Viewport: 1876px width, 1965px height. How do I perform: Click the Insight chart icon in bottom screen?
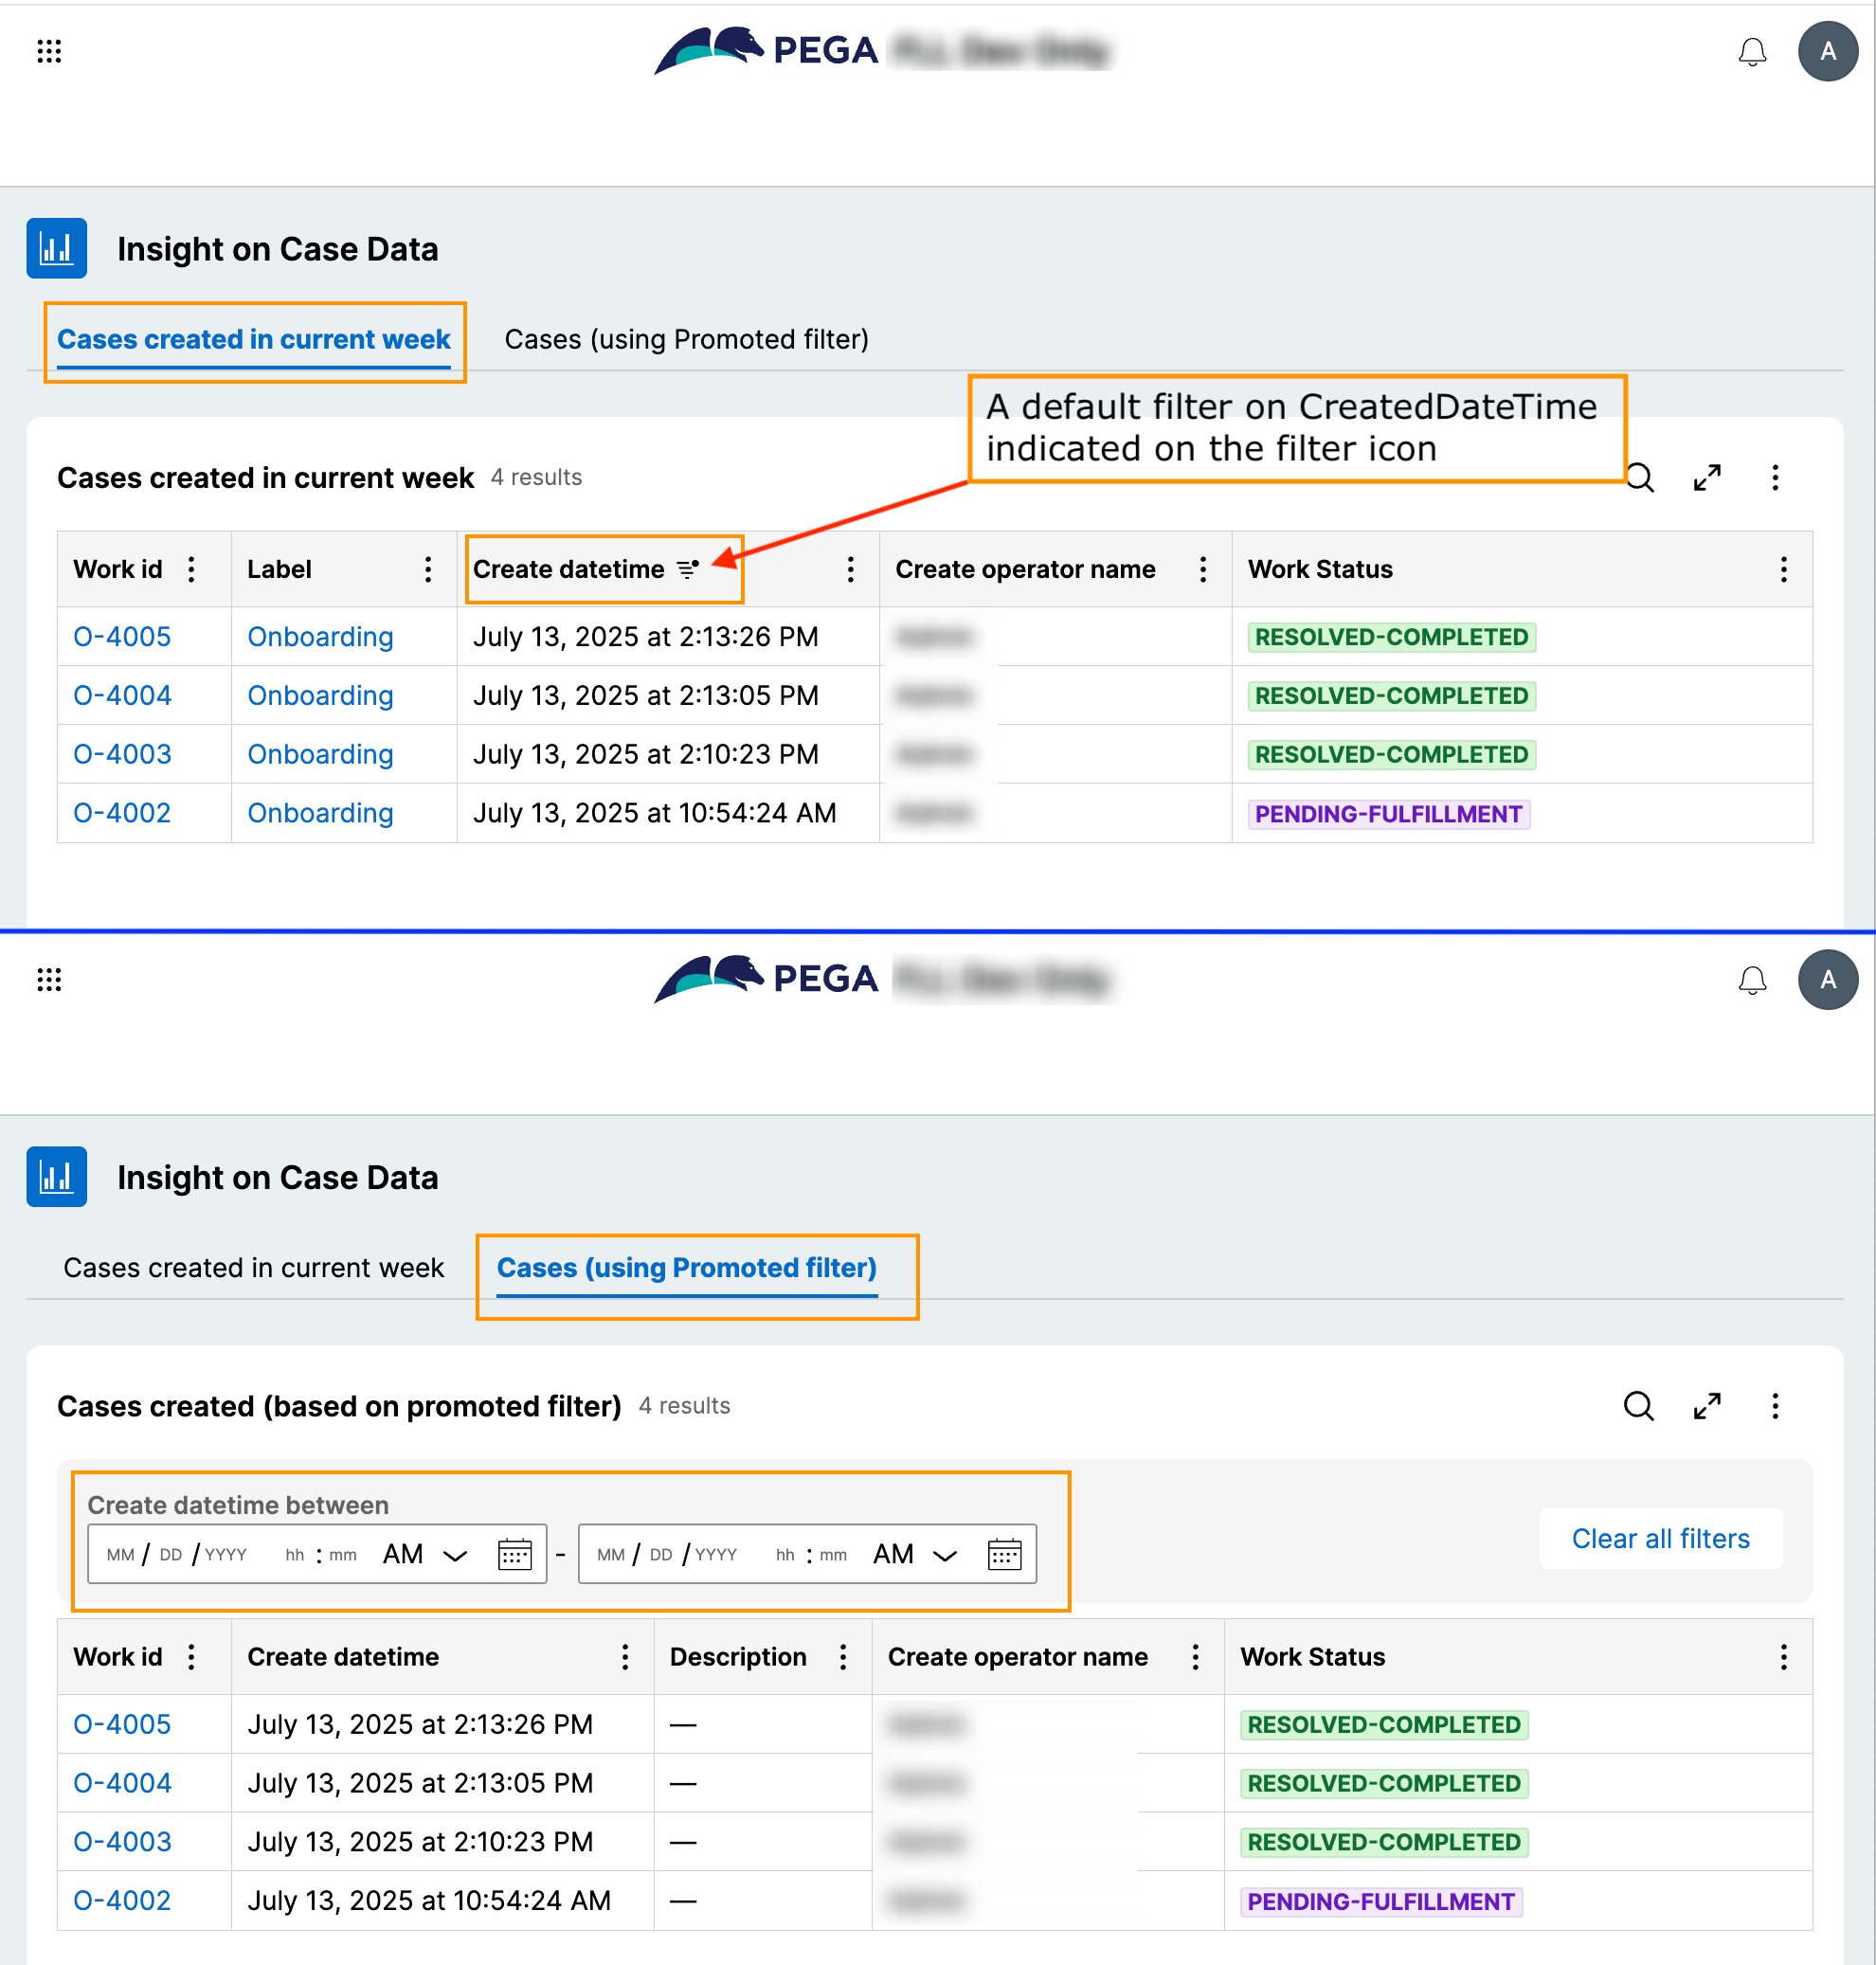56,1176
